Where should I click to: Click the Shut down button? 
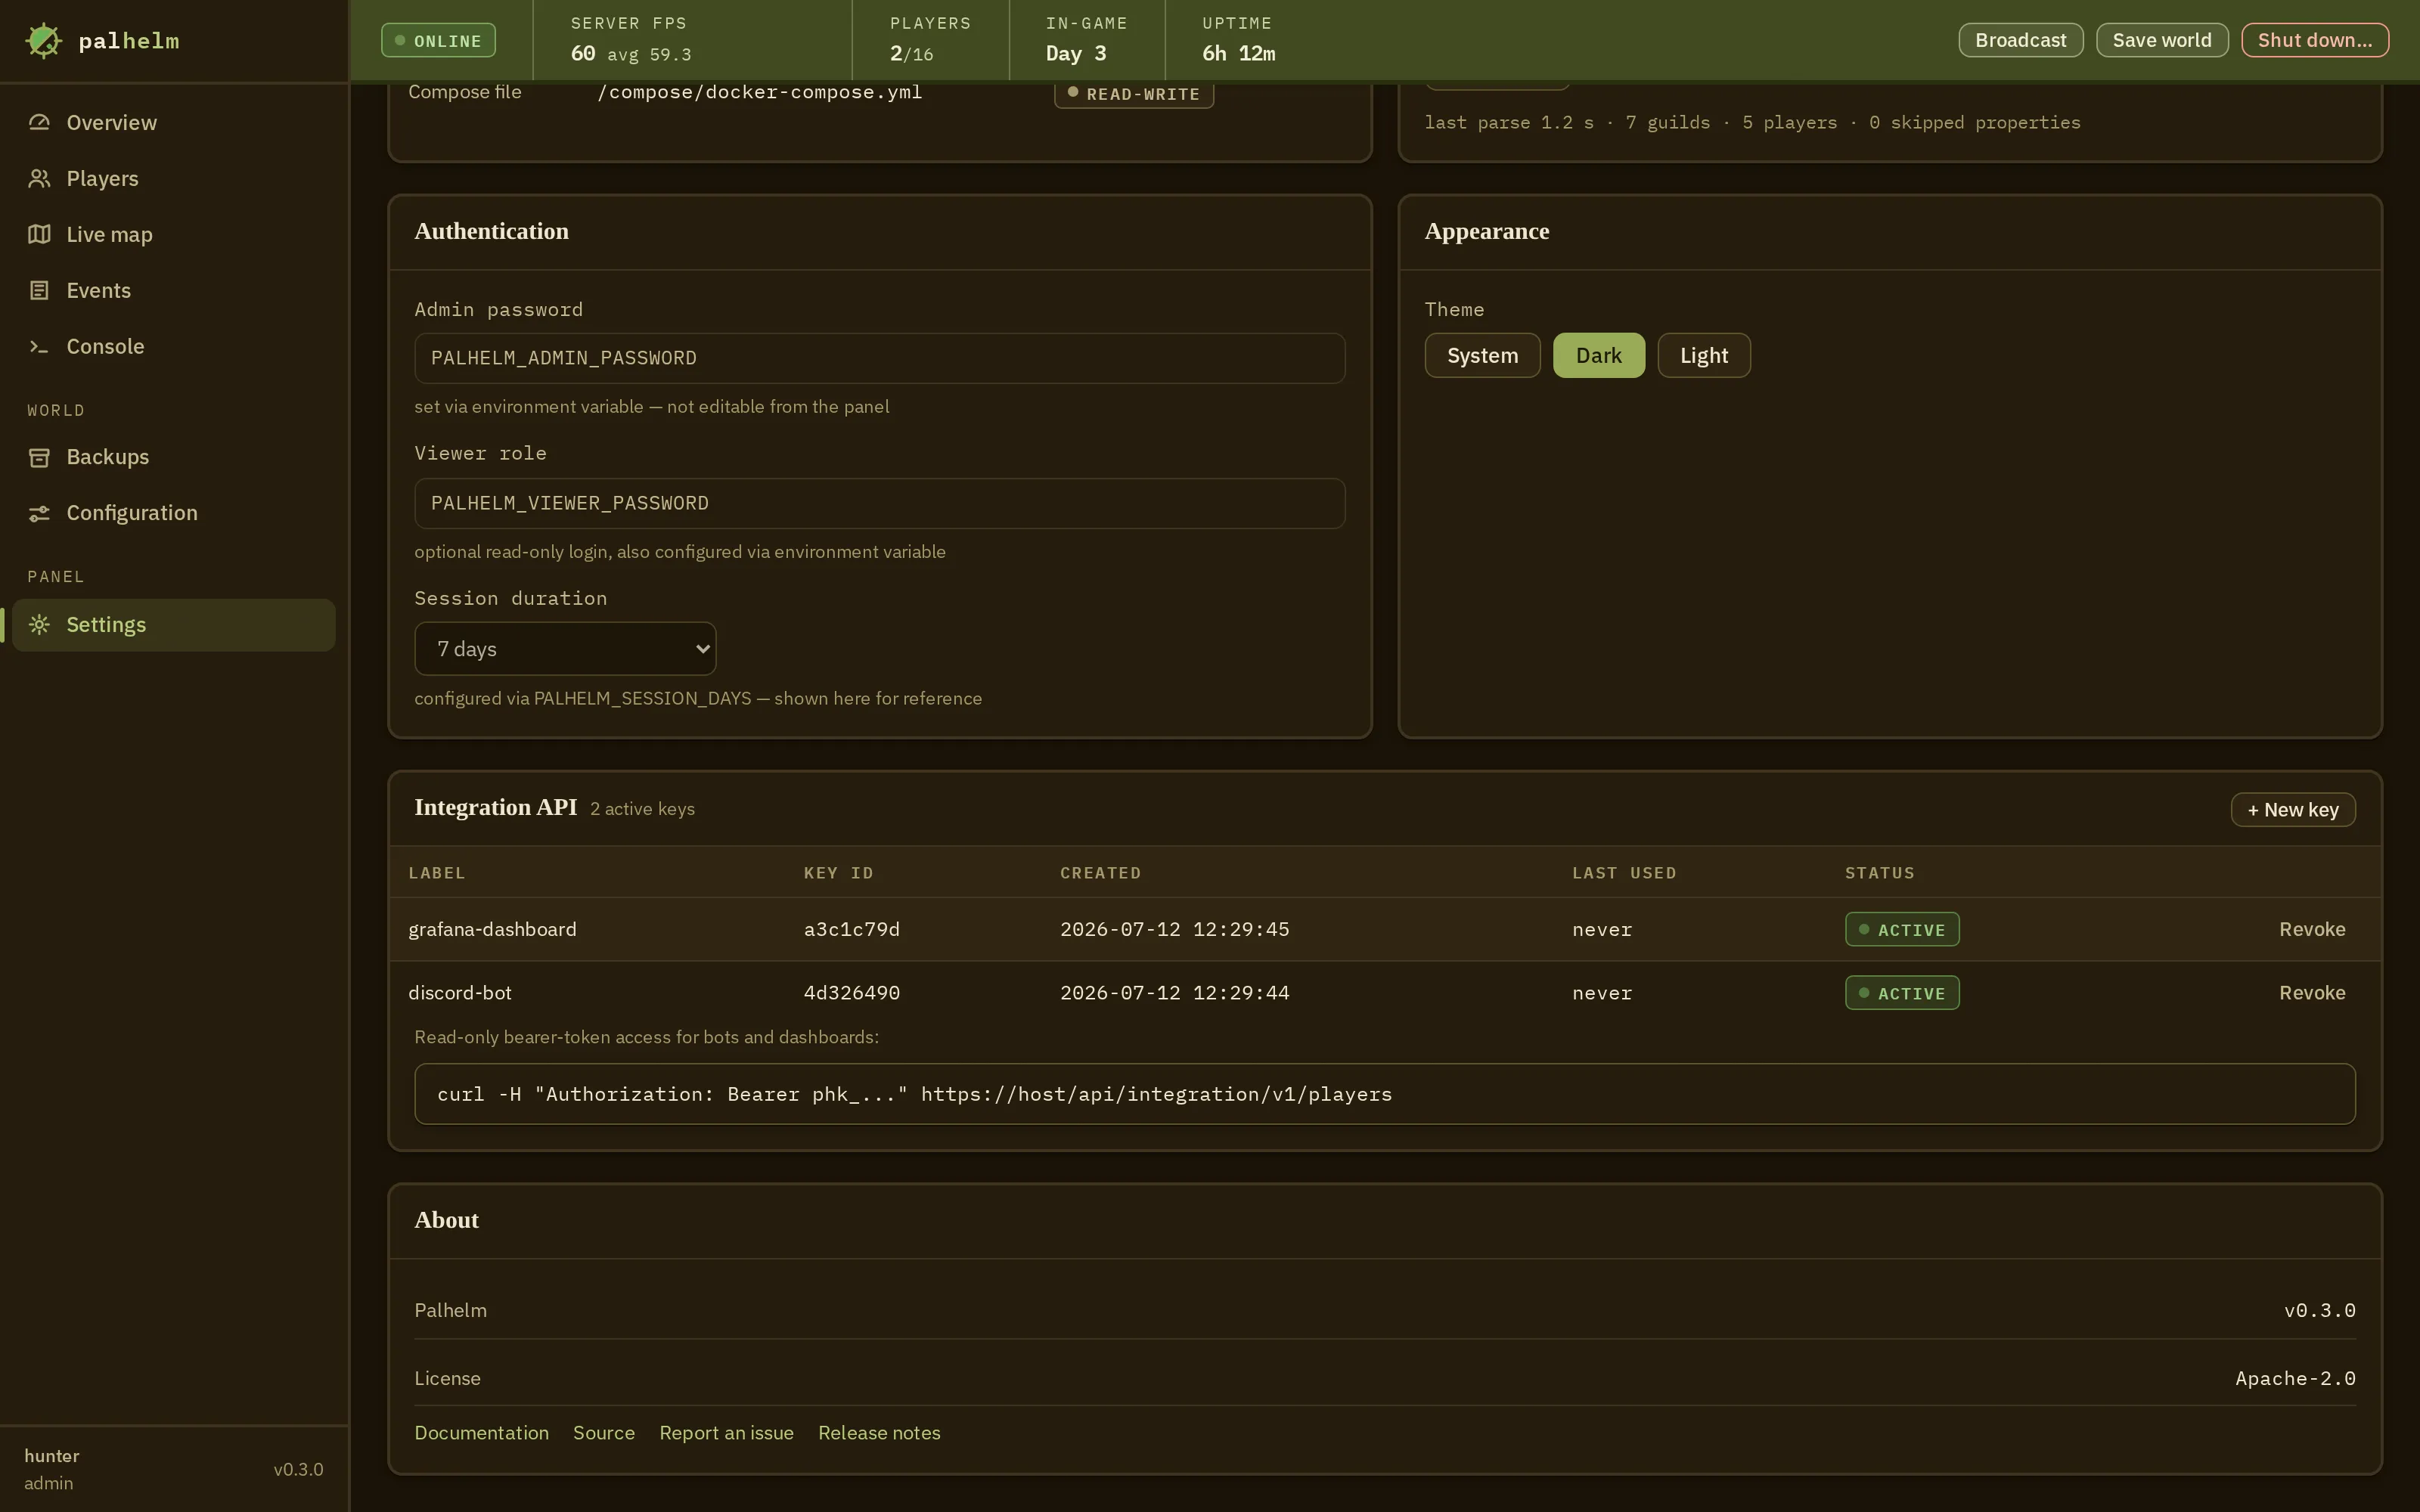pos(2314,40)
